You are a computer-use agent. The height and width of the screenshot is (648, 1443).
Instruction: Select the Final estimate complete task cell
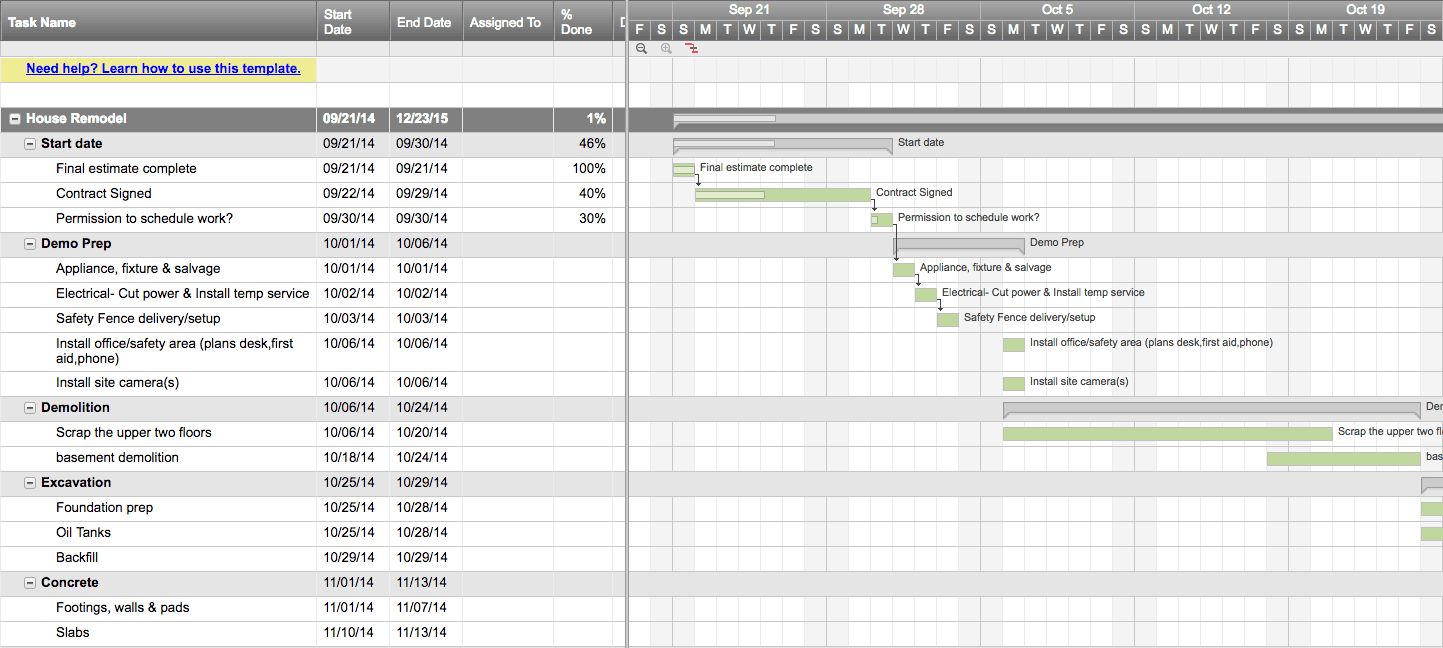(x=126, y=169)
